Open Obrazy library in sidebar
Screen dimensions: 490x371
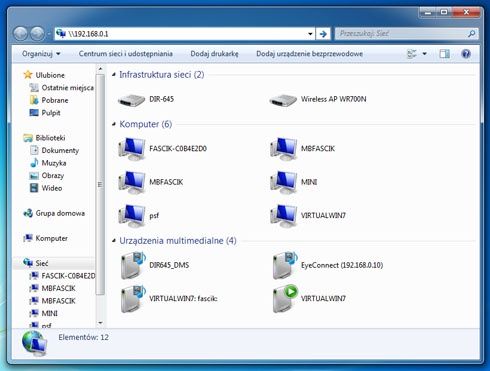tap(46, 176)
